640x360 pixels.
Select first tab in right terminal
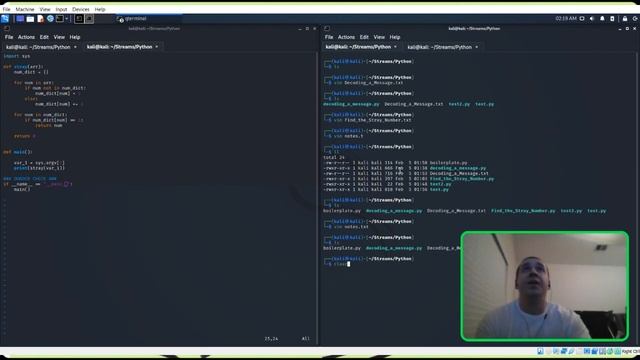(x=361, y=47)
